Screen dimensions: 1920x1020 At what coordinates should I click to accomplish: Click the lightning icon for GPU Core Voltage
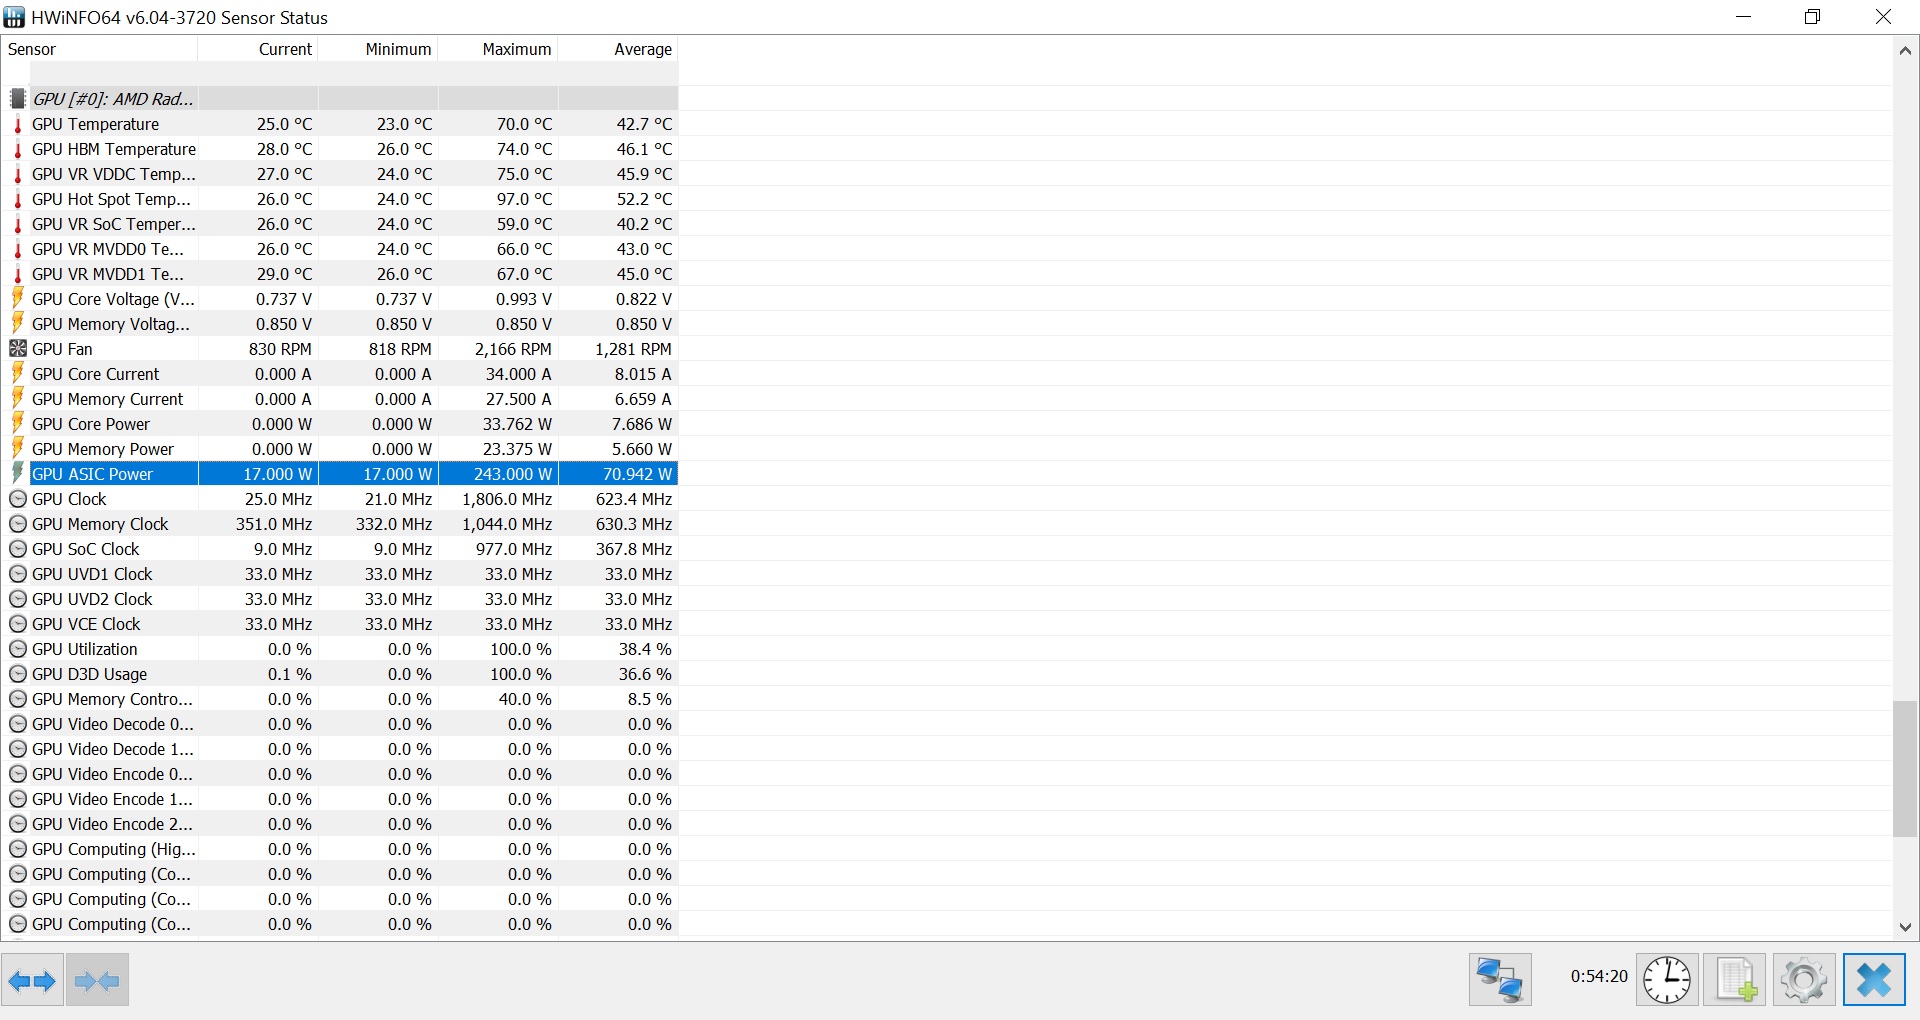17,298
